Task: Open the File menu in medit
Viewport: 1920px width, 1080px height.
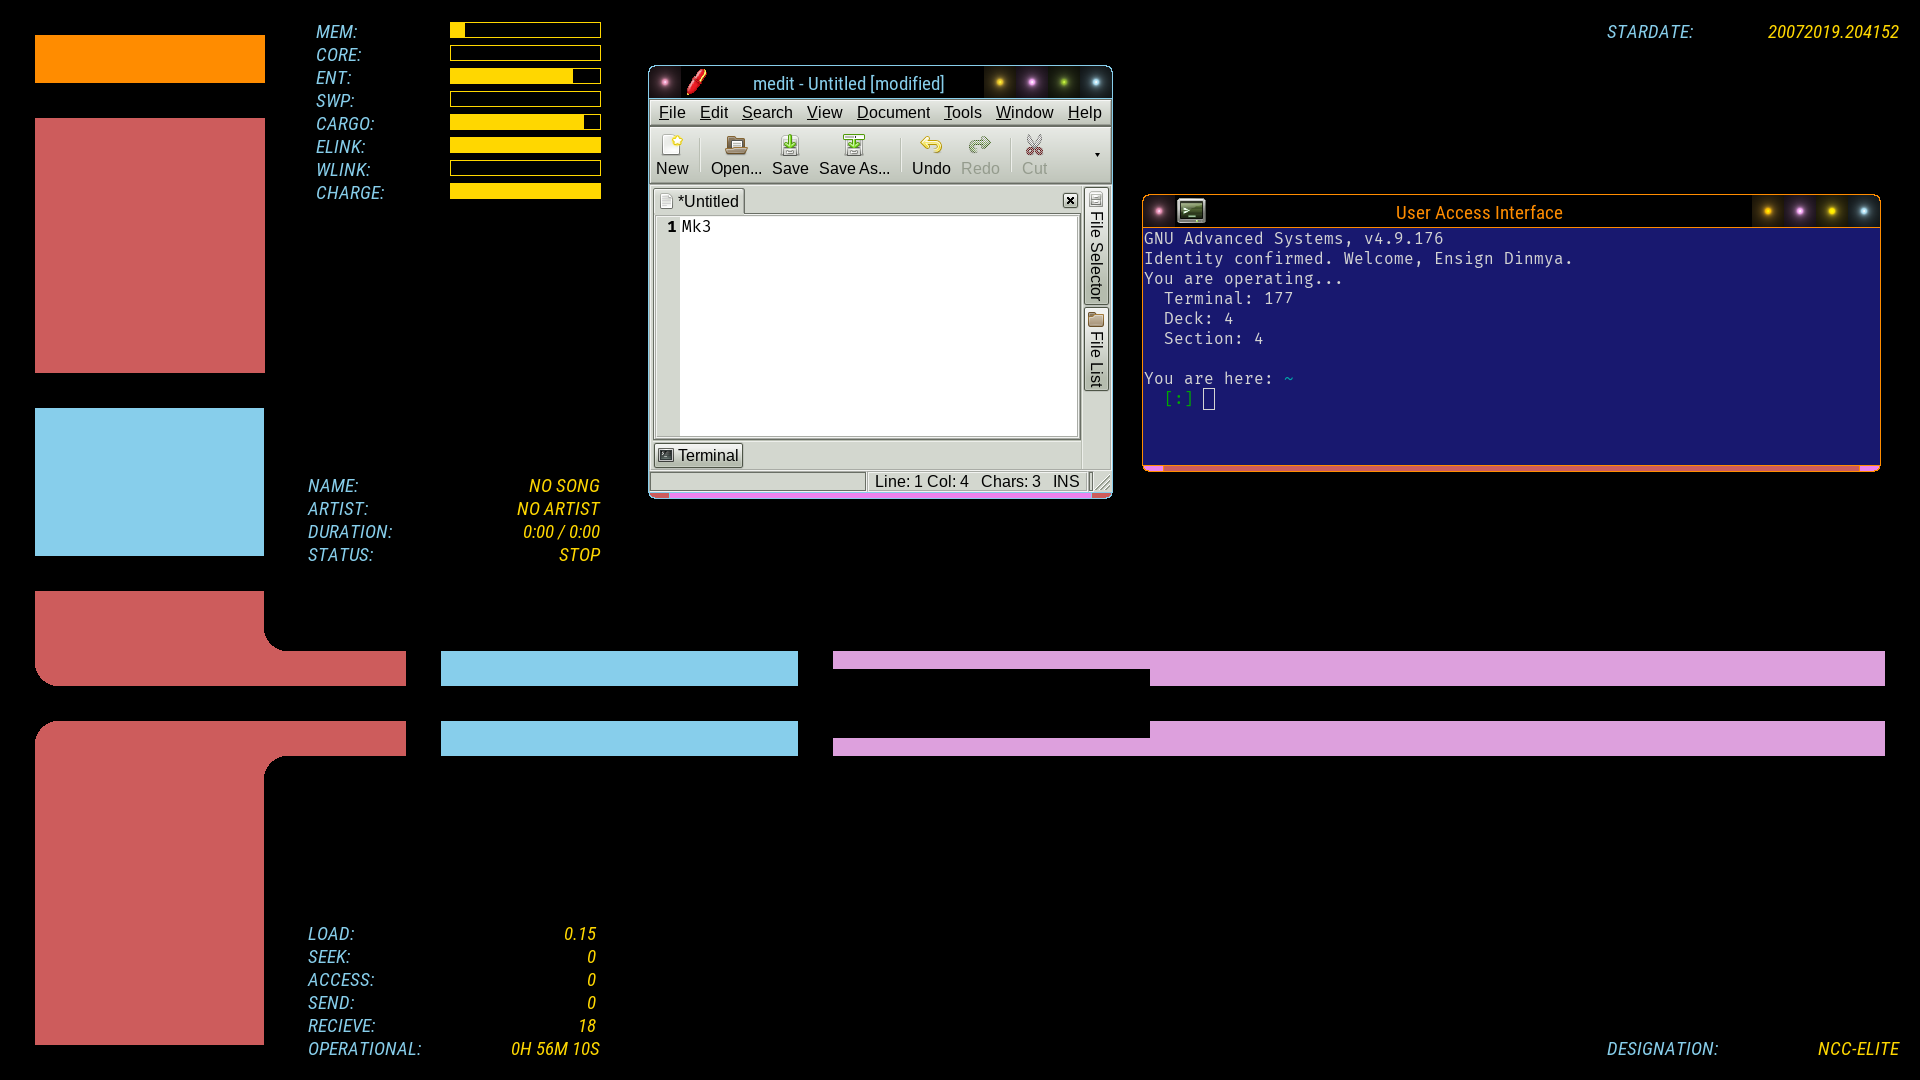Action: coord(672,112)
